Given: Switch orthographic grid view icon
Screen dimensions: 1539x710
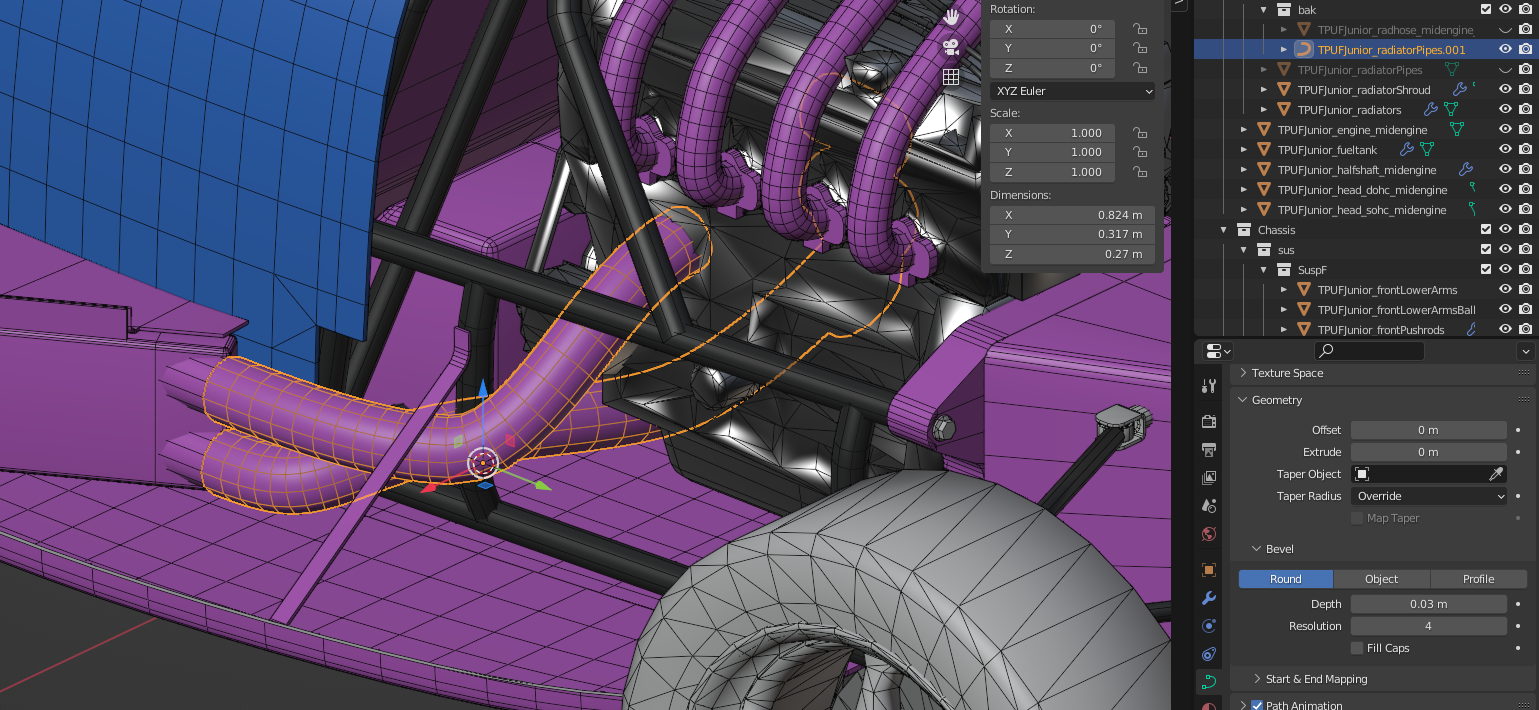Looking at the screenshot, I should pyautogui.click(x=951, y=77).
